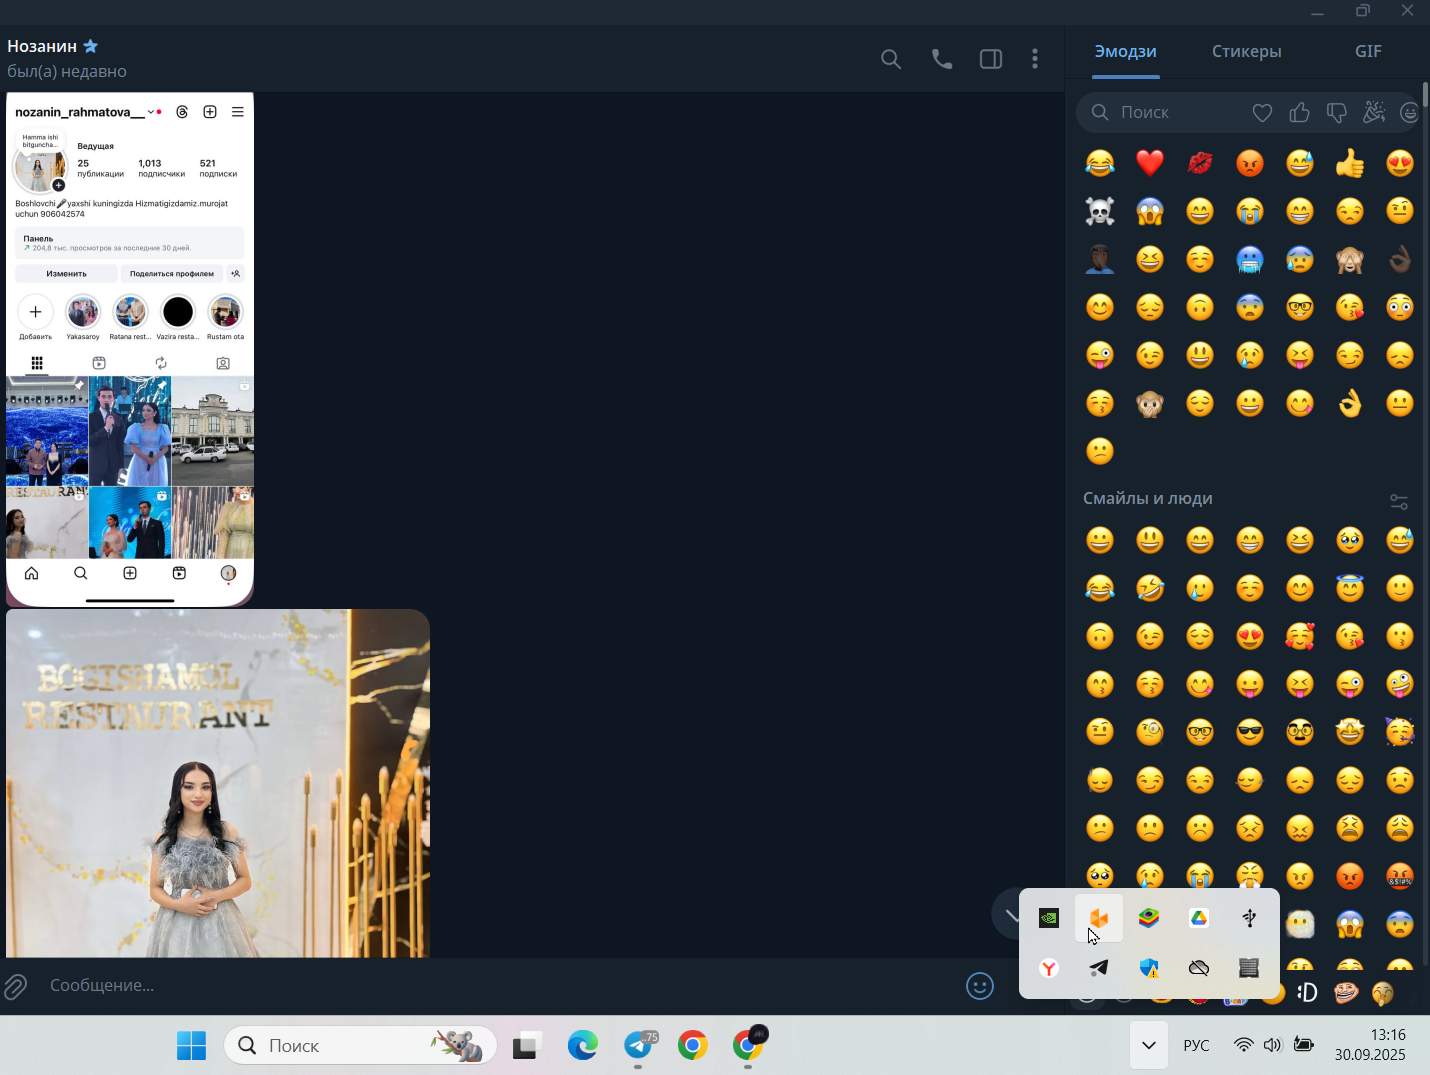Open the NVIDIA icon in tray overflow
1430x1075 pixels.
(x=1049, y=918)
